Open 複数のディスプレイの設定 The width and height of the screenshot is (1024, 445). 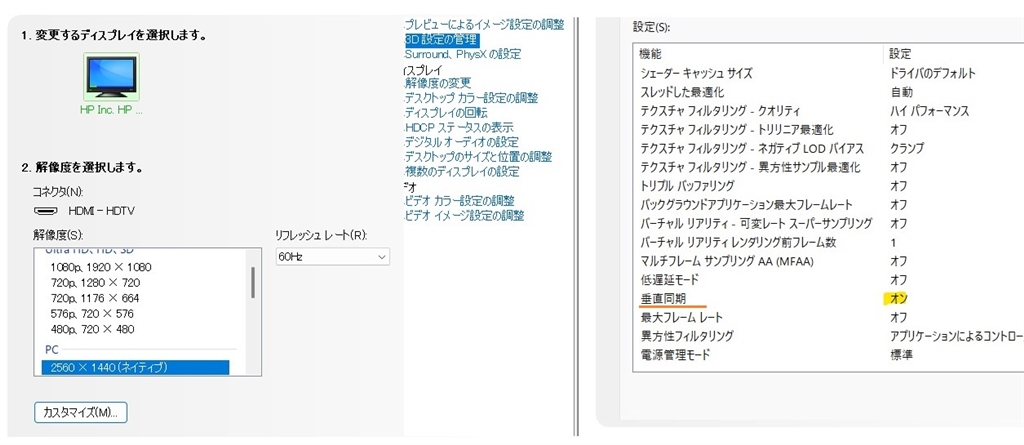(462, 172)
